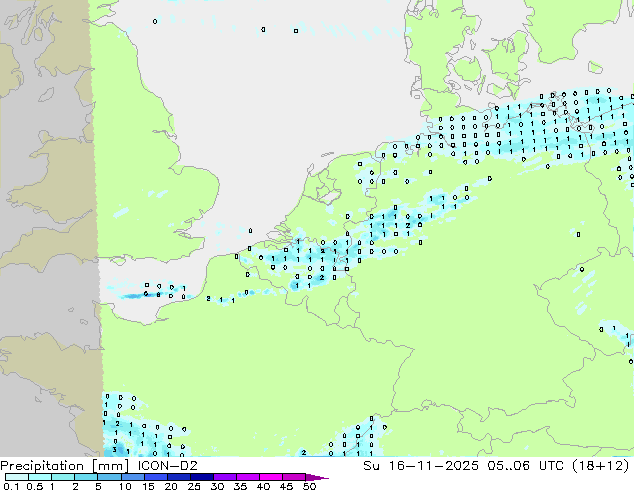Pick the purple swatch between 30 and 35

pyautogui.click(x=225, y=477)
